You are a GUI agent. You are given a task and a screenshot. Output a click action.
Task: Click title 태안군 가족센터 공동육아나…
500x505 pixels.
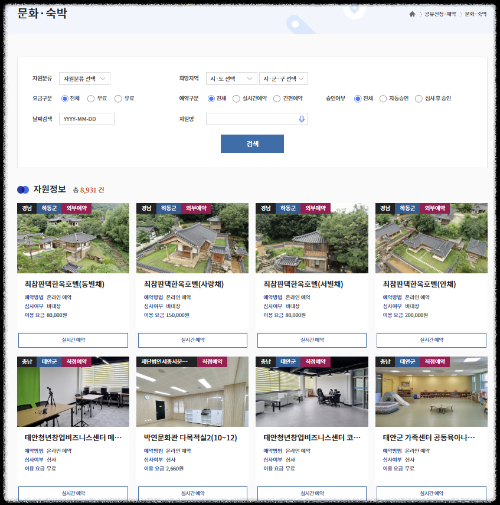click(429, 438)
